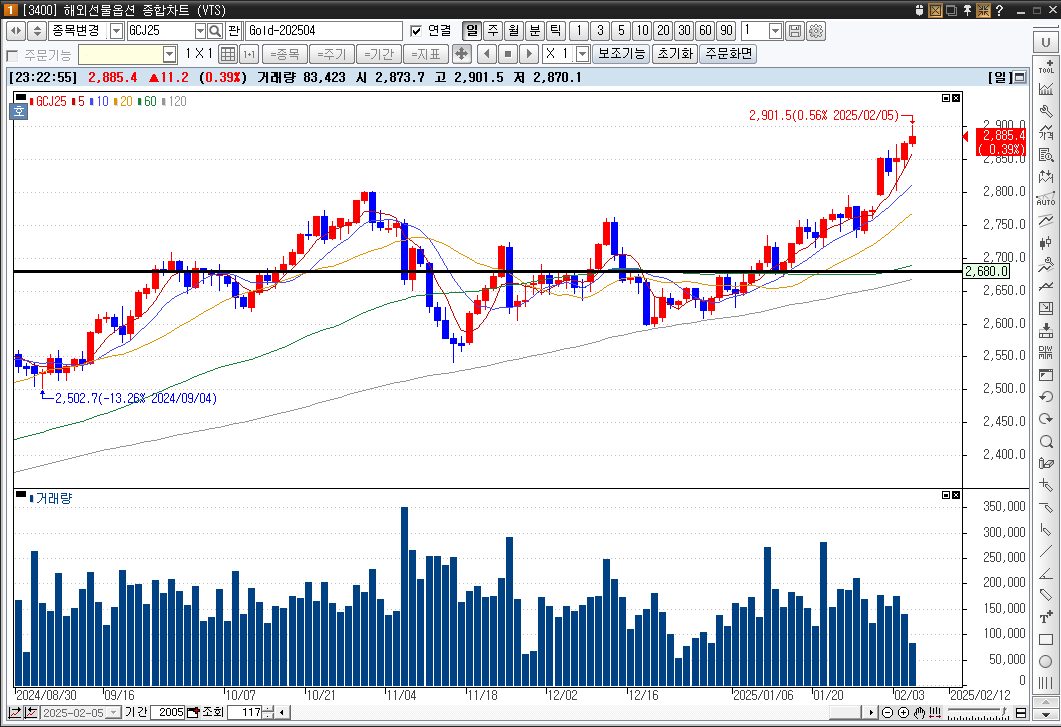This screenshot has width=1061, height=727.
Task: Click the download arrow icon in sidebar
Action: tap(1046, 330)
